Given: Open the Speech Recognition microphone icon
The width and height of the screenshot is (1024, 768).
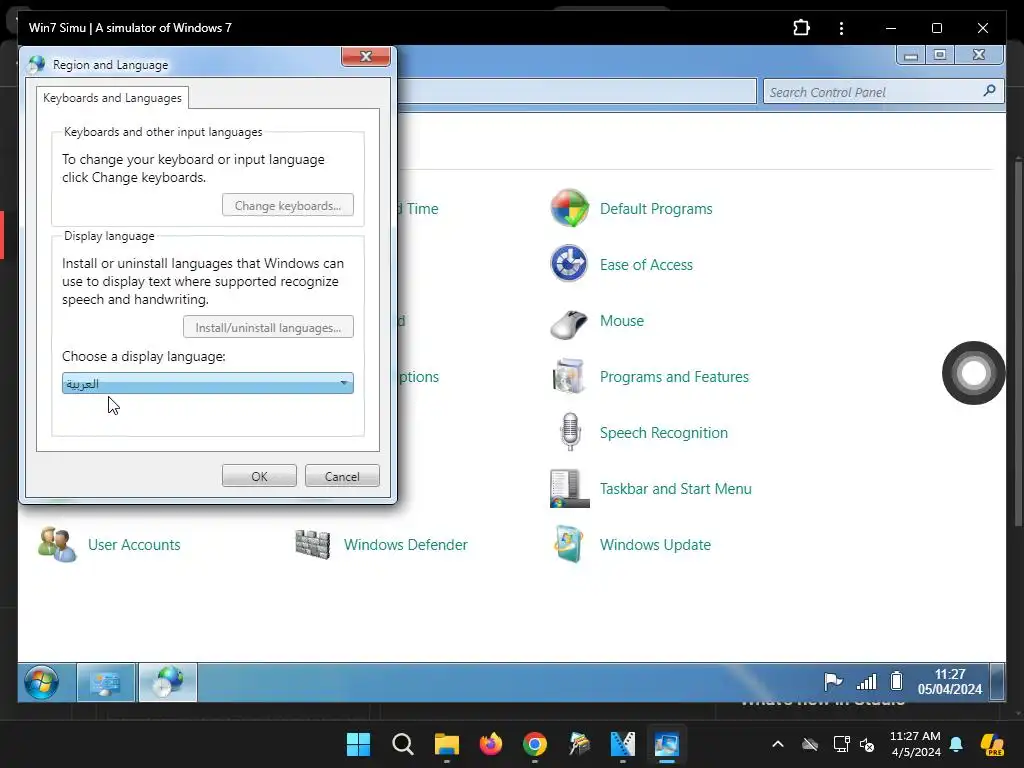Looking at the screenshot, I should pos(570,432).
